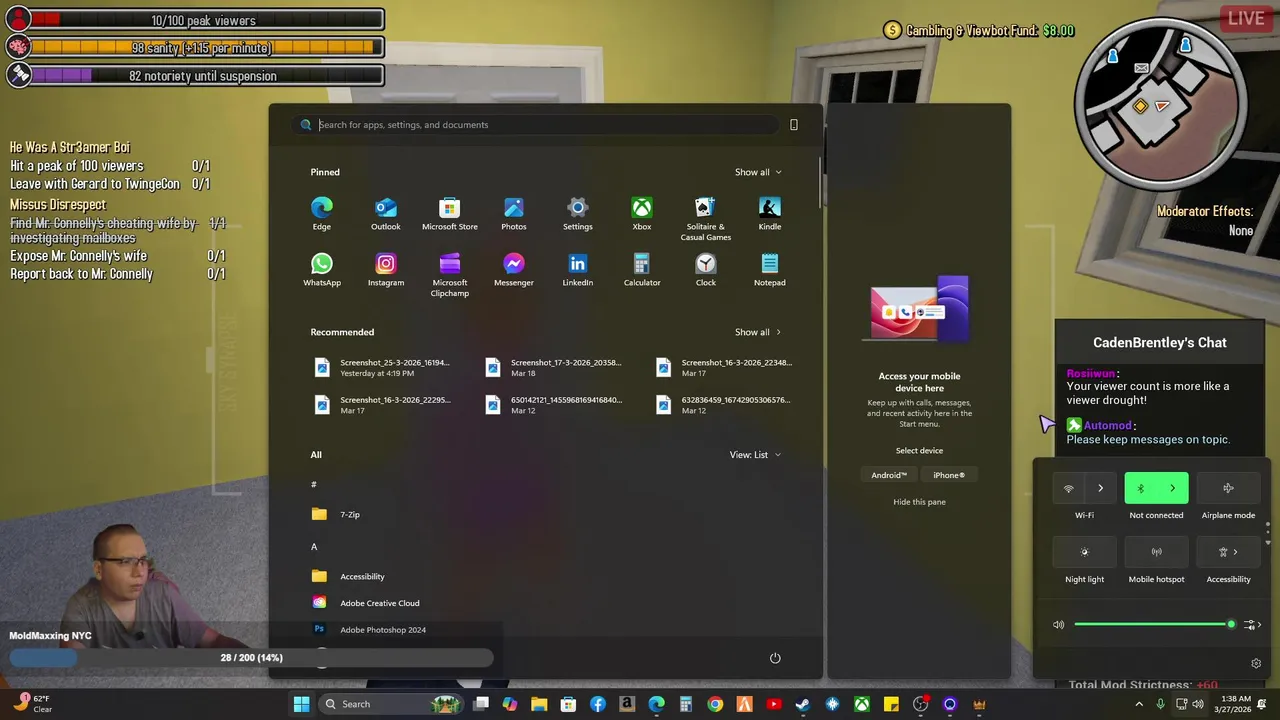Open File Explorer from the taskbar
Screen dimensions: 1280x720
pyautogui.click(x=539, y=704)
